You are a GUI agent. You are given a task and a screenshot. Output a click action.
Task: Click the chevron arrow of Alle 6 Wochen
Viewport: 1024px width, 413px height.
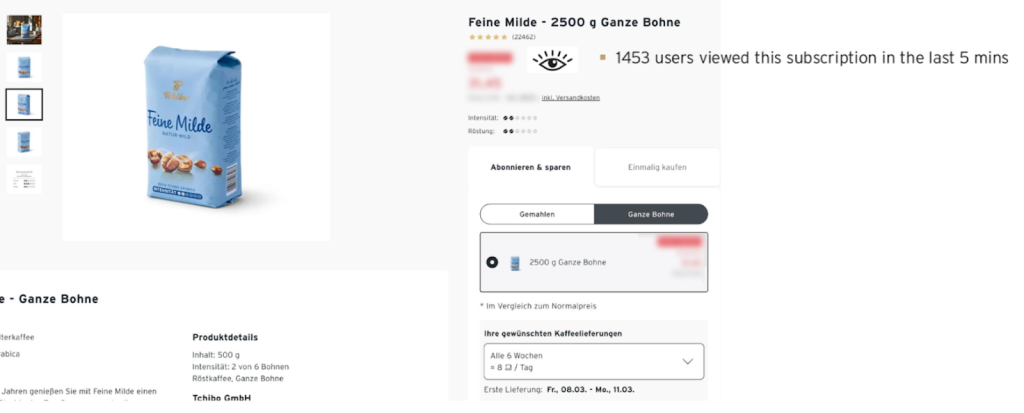pos(688,361)
